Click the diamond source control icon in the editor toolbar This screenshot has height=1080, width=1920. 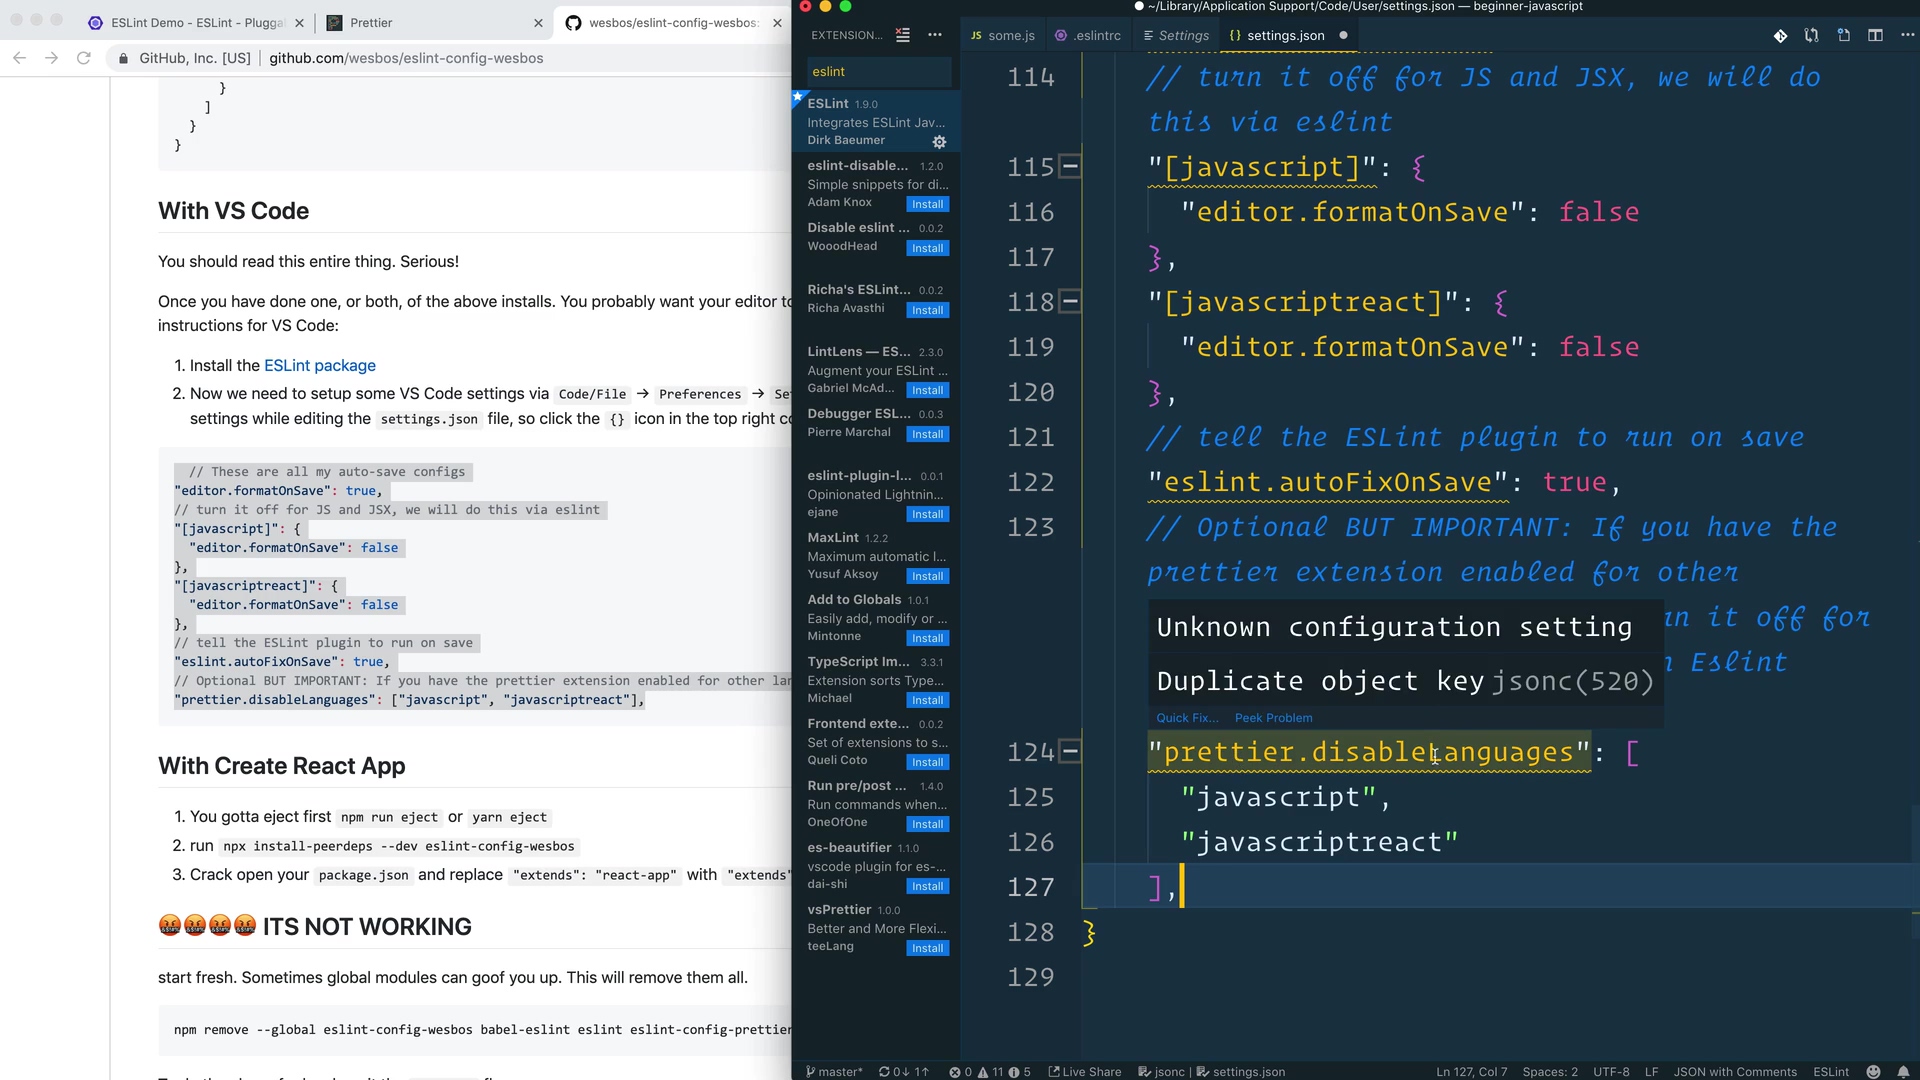coord(1780,35)
